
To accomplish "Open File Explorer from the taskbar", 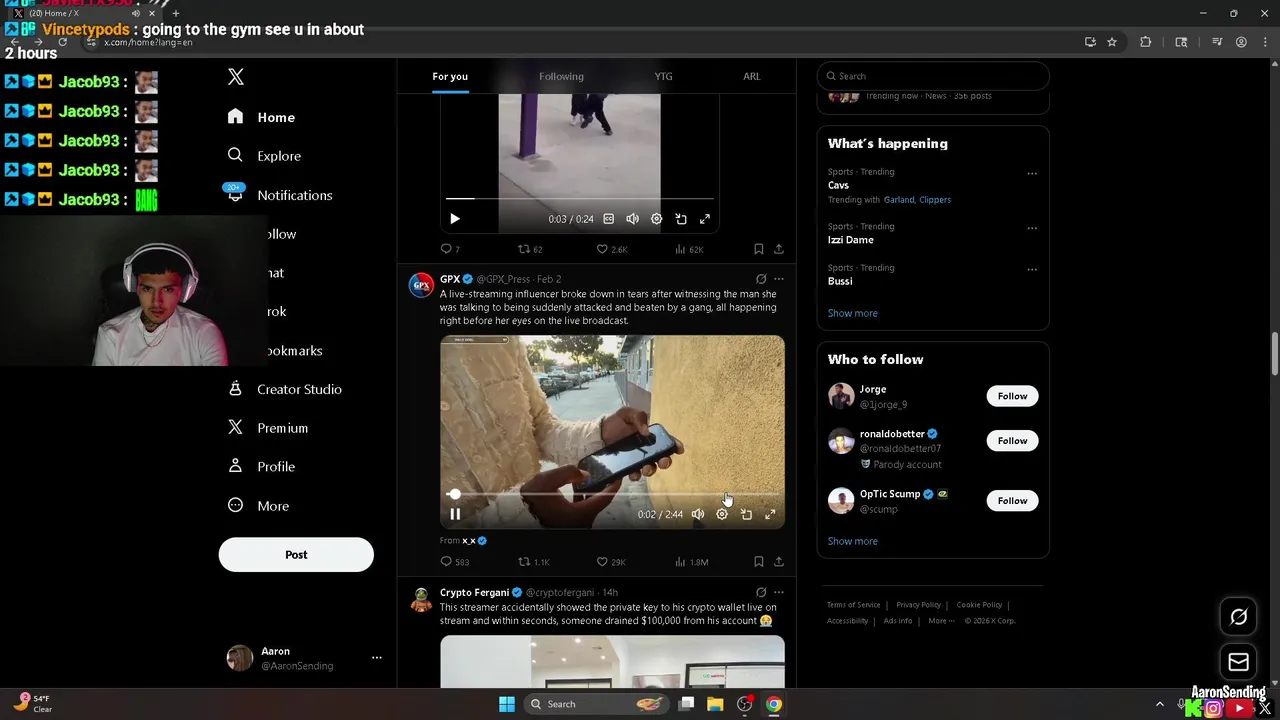I will click(x=715, y=704).
